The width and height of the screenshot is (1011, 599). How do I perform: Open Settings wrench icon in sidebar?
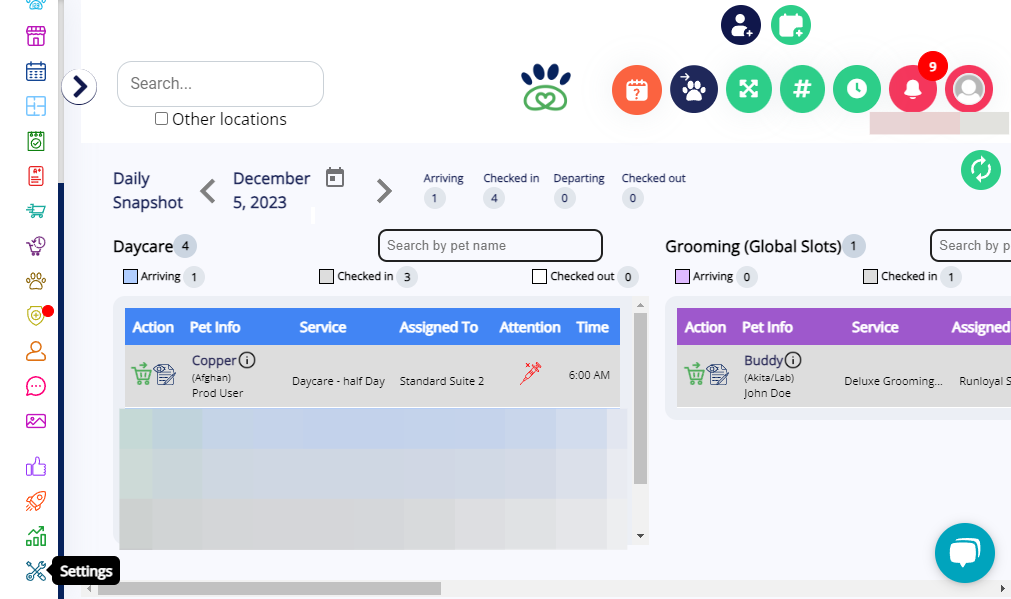(36, 571)
